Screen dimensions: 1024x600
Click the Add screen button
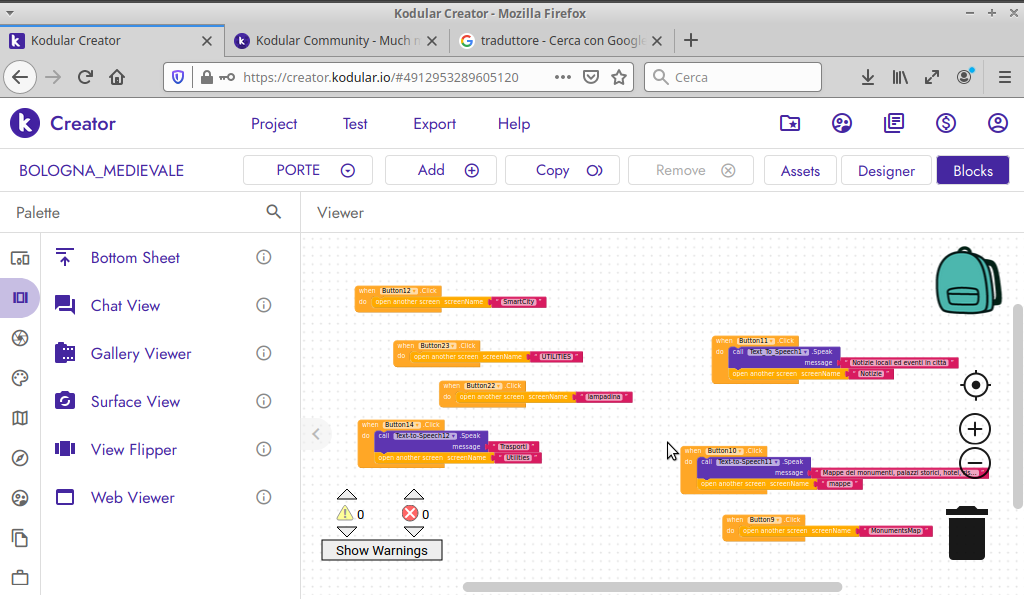pyautogui.click(x=441, y=170)
